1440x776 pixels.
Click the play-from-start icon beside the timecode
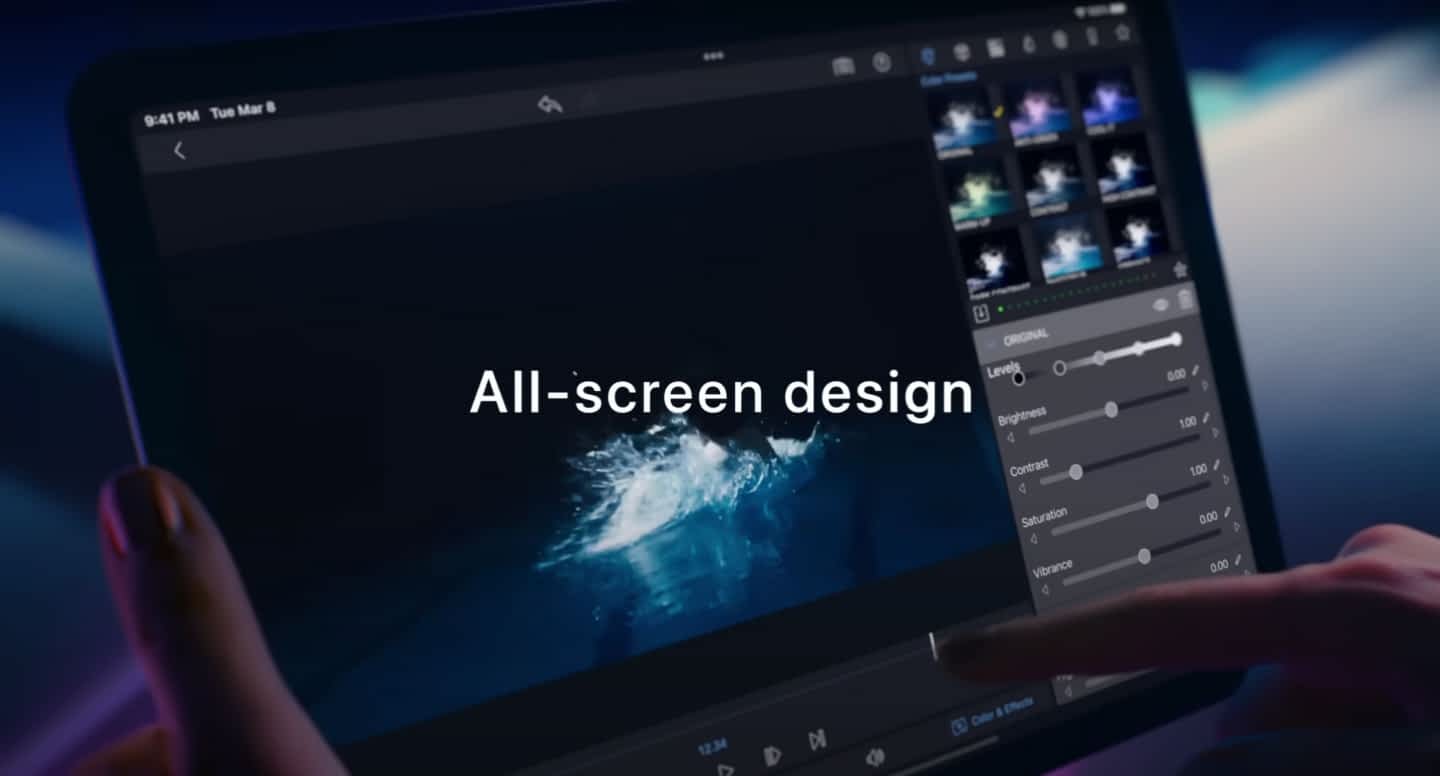pos(772,757)
